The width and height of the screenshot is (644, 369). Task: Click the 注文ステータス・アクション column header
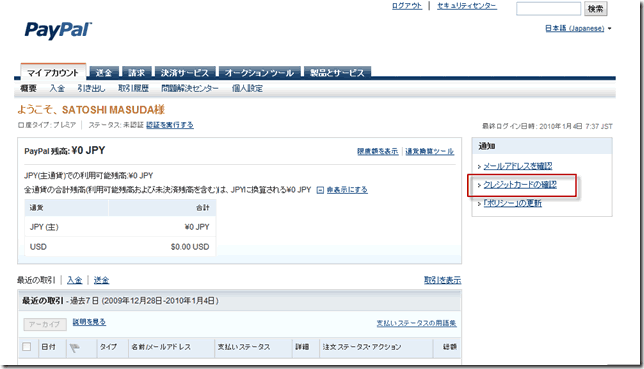pos(362,347)
